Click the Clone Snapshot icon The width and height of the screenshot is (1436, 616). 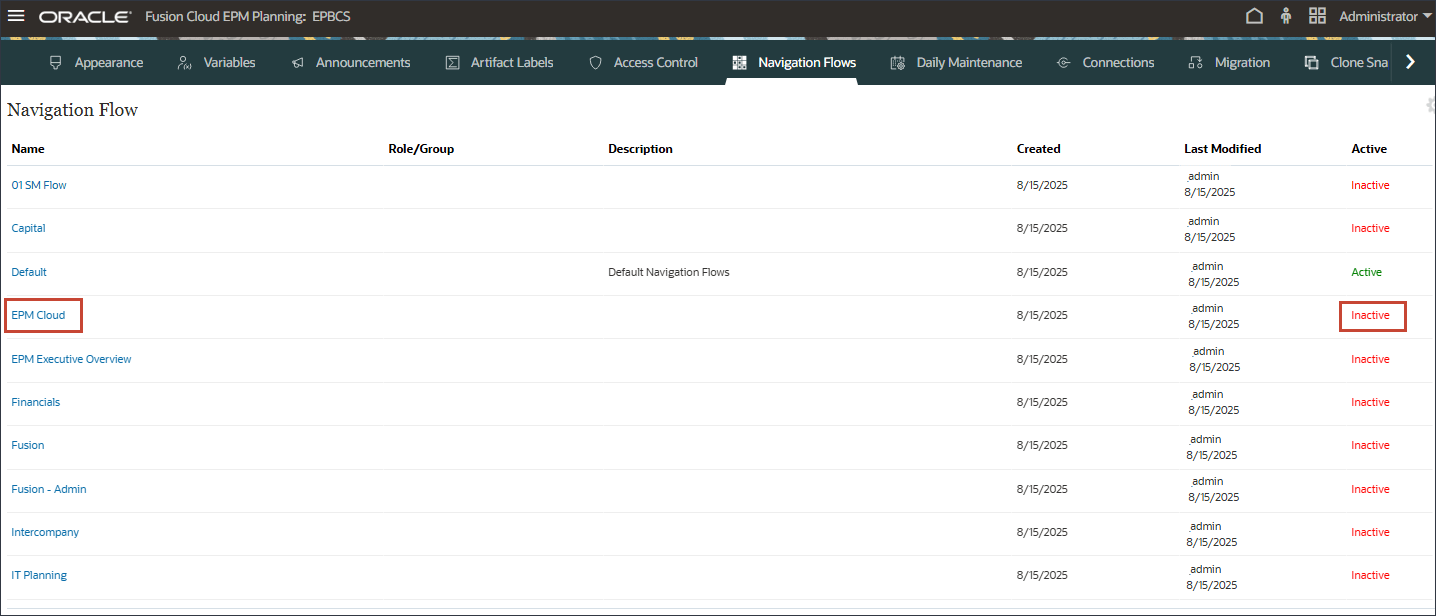click(1311, 62)
